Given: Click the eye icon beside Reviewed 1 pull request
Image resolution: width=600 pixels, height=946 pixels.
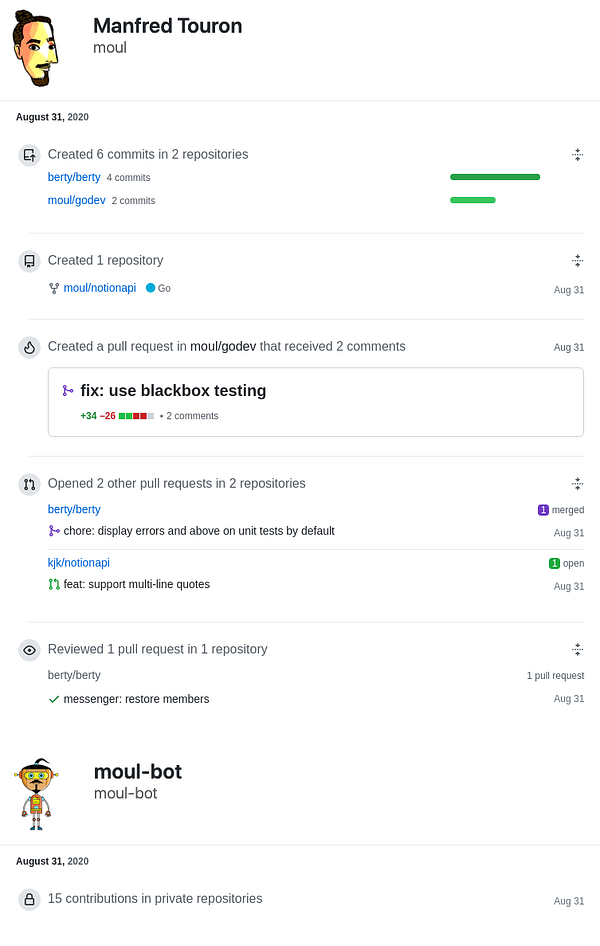Looking at the screenshot, I should tap(29, 650).
